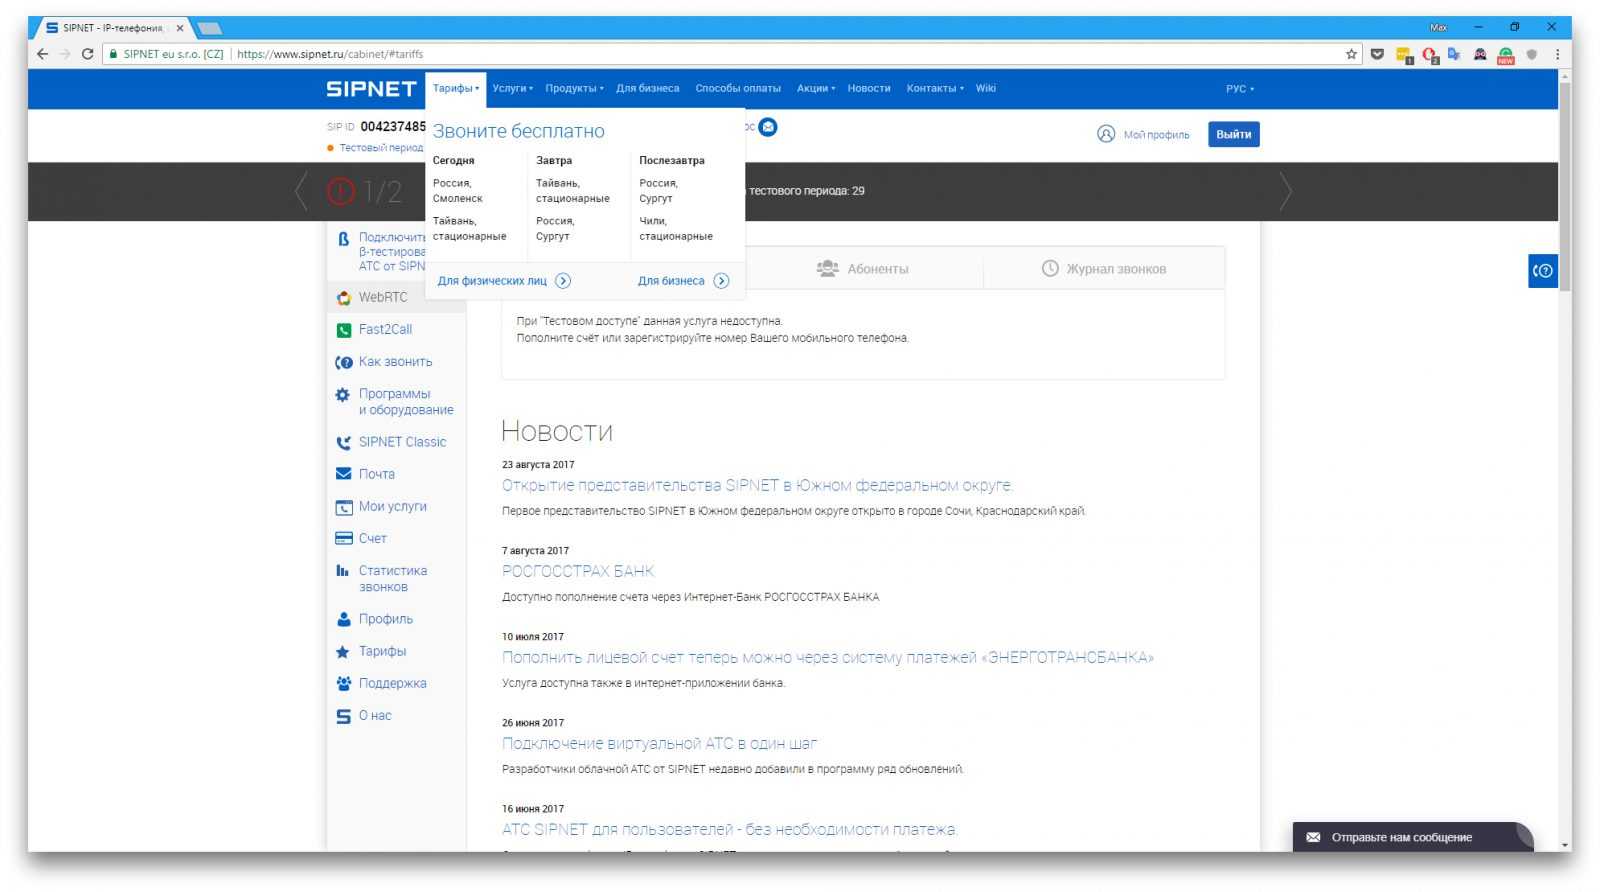The image size is (1600, 892).
Task: Click the page vertical scrollbar
Action: tap(1565, 185)
